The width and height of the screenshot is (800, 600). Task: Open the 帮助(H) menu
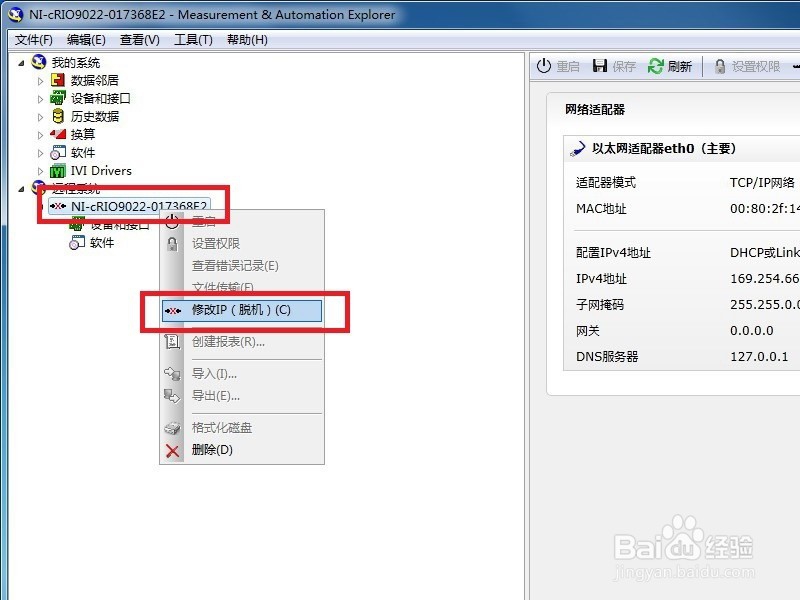click(247, 40)
